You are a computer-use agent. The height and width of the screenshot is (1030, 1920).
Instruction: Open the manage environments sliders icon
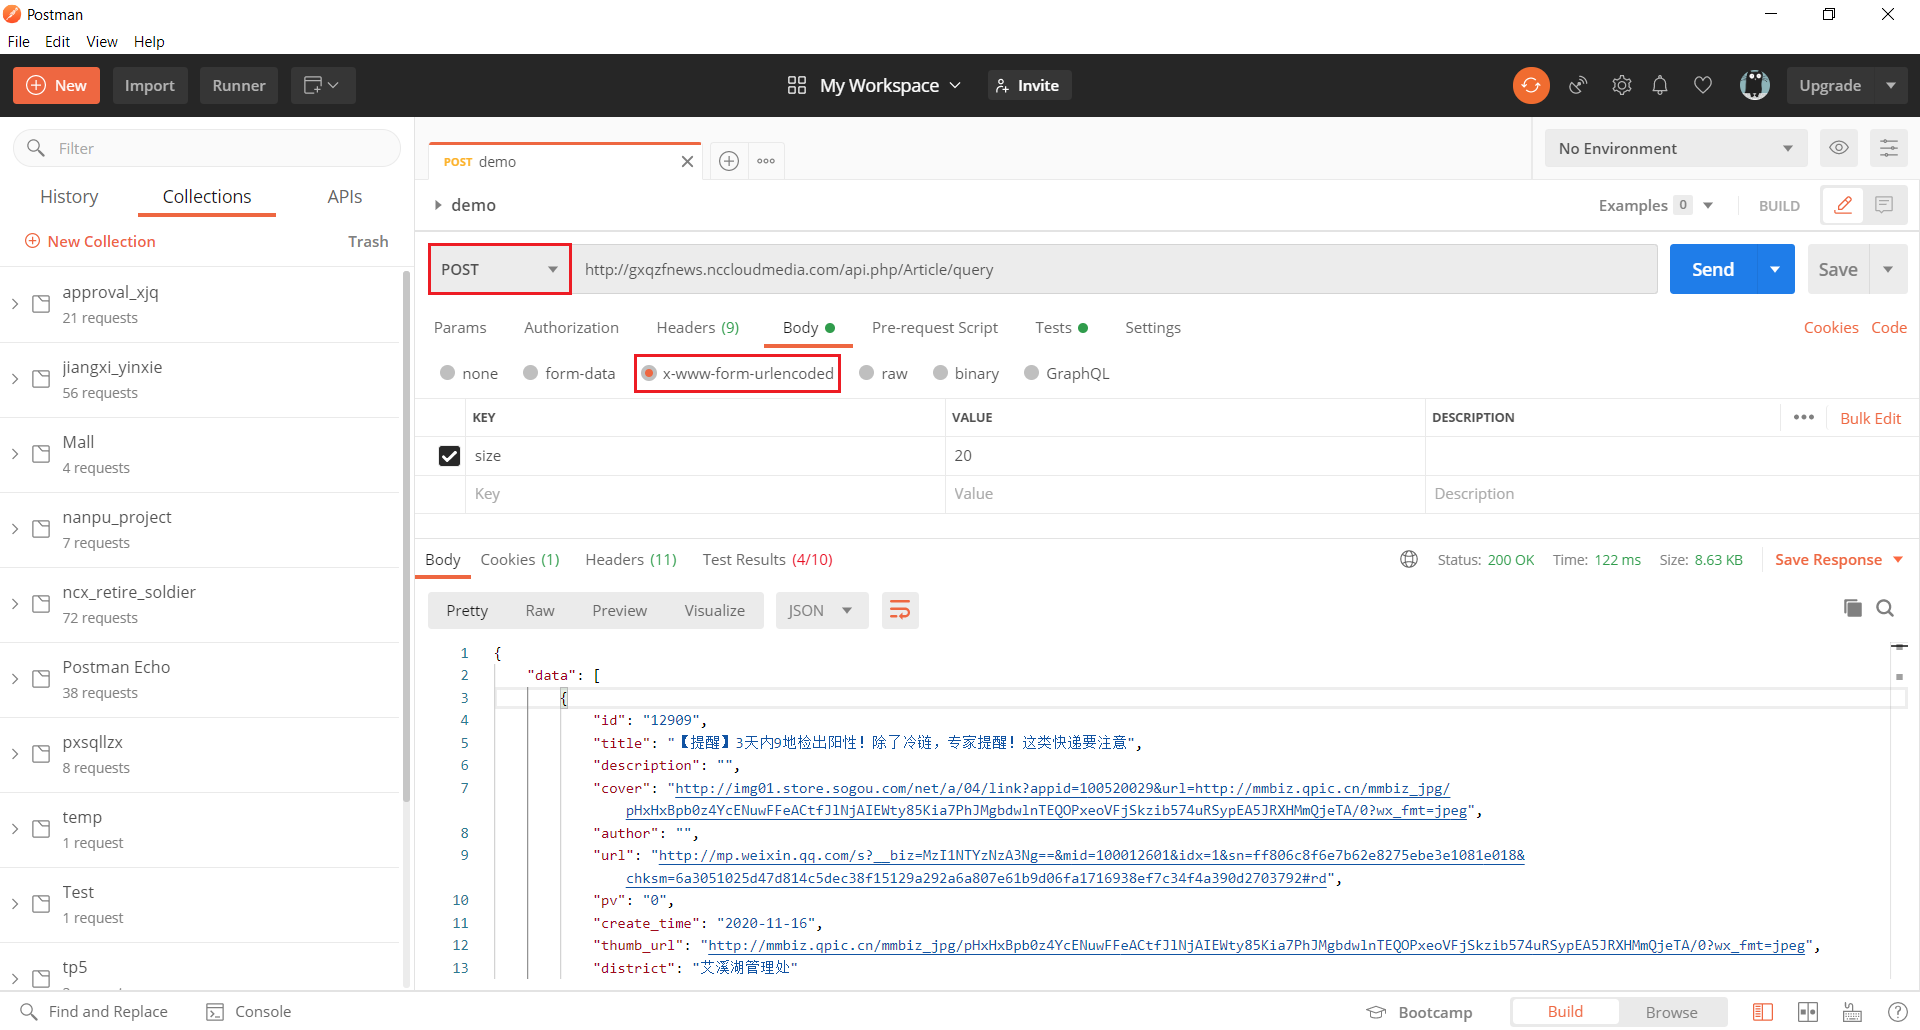click(x=1888, y=148)
